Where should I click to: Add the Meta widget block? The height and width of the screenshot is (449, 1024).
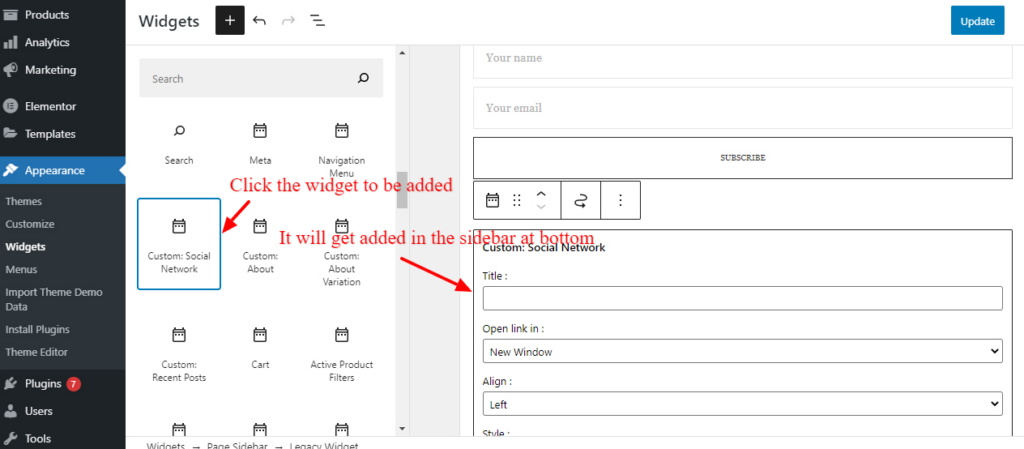[260, 143]
